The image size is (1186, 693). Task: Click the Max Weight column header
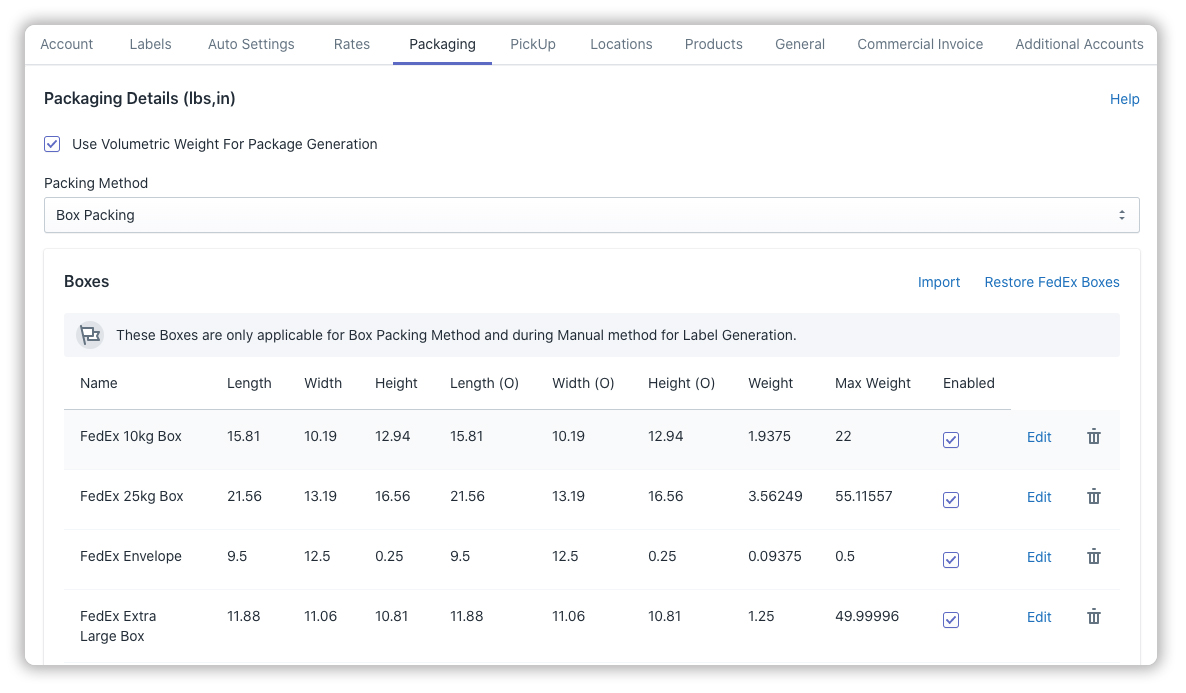(873, 383)
